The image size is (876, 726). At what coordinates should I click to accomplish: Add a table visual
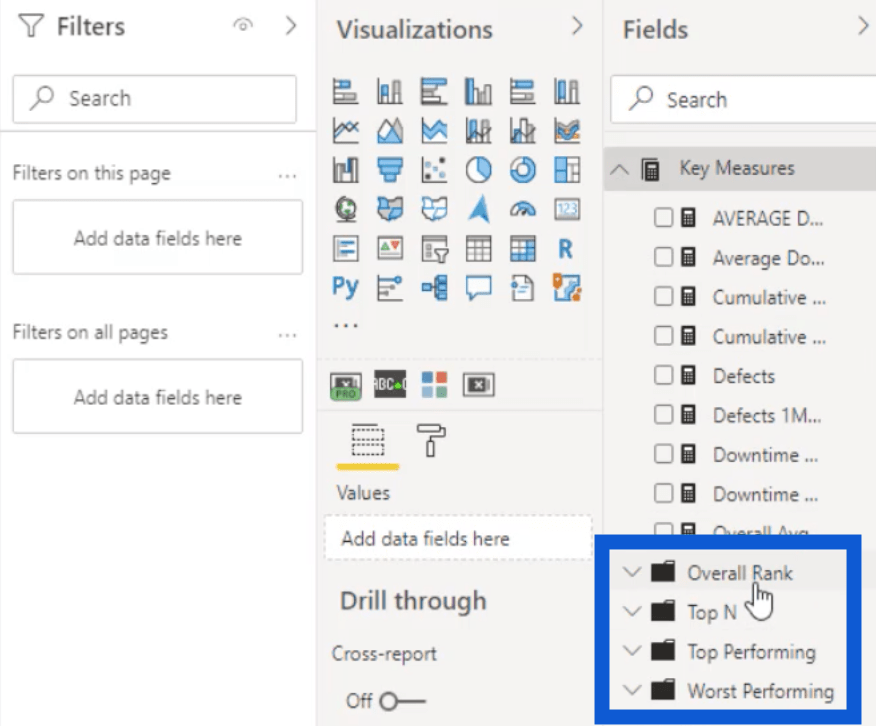click(x=478, y=249)
